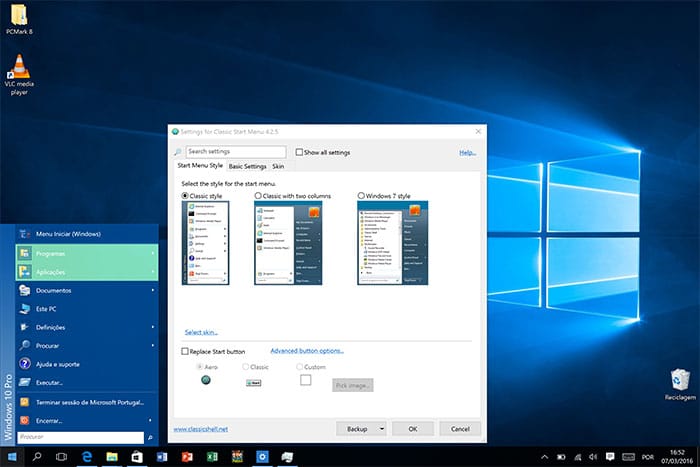
Task: Click search magnifier in Classic Start menu
Action: pyautogui.click(x=150, y=438)
